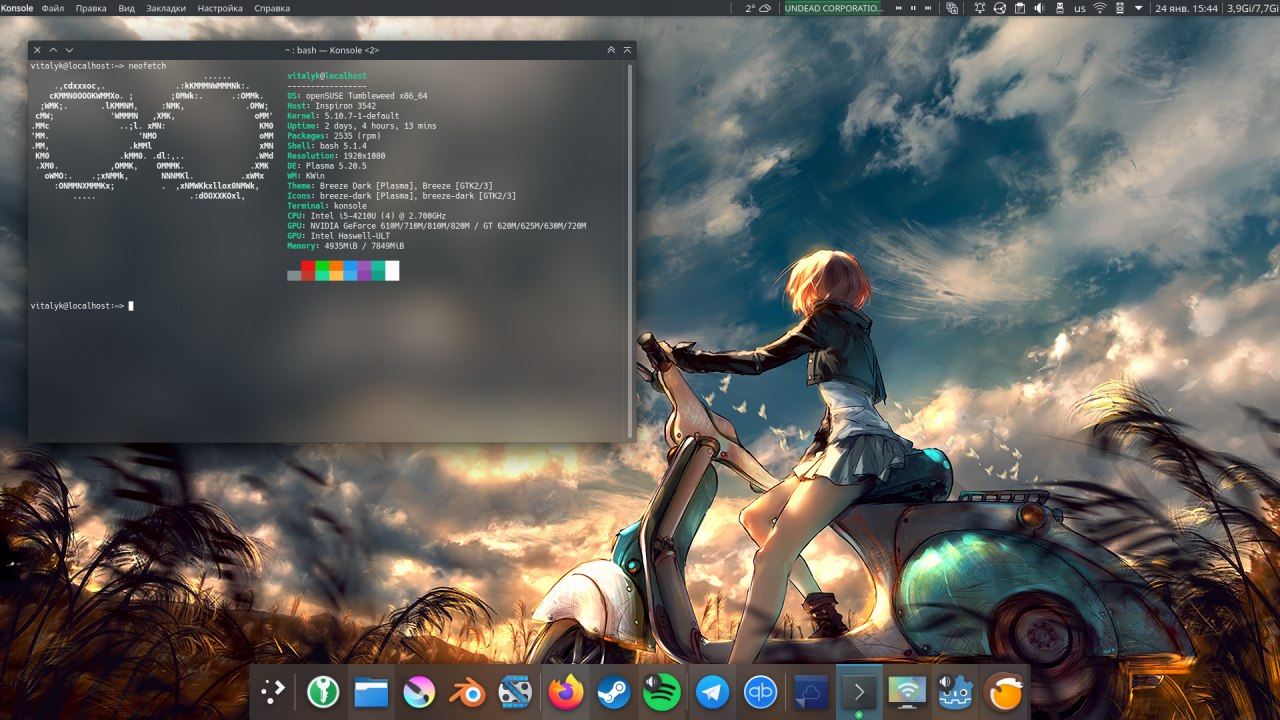1280x720 pixels.
Task: Activate the Konsole dock icon
Action: tap(859, 692)
